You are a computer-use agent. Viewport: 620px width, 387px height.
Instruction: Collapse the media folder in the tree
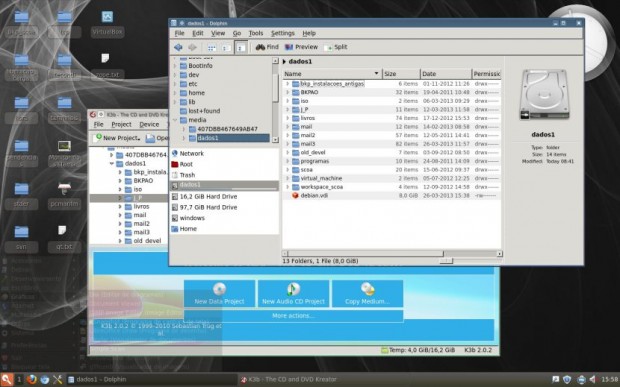[x=175, y=120]
